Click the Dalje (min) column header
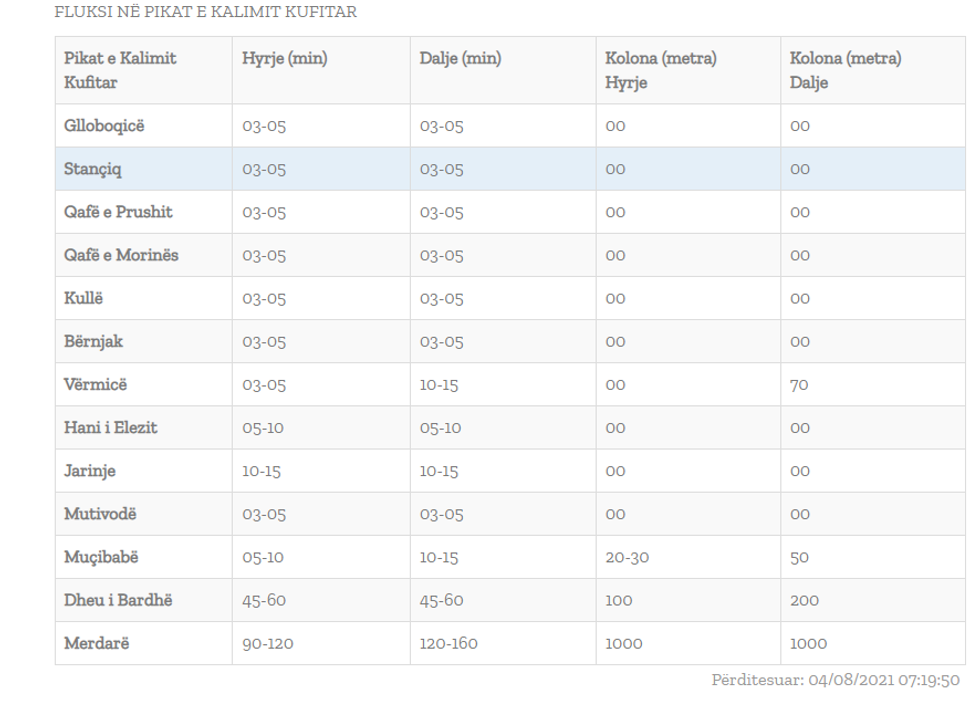 (460, 59)
